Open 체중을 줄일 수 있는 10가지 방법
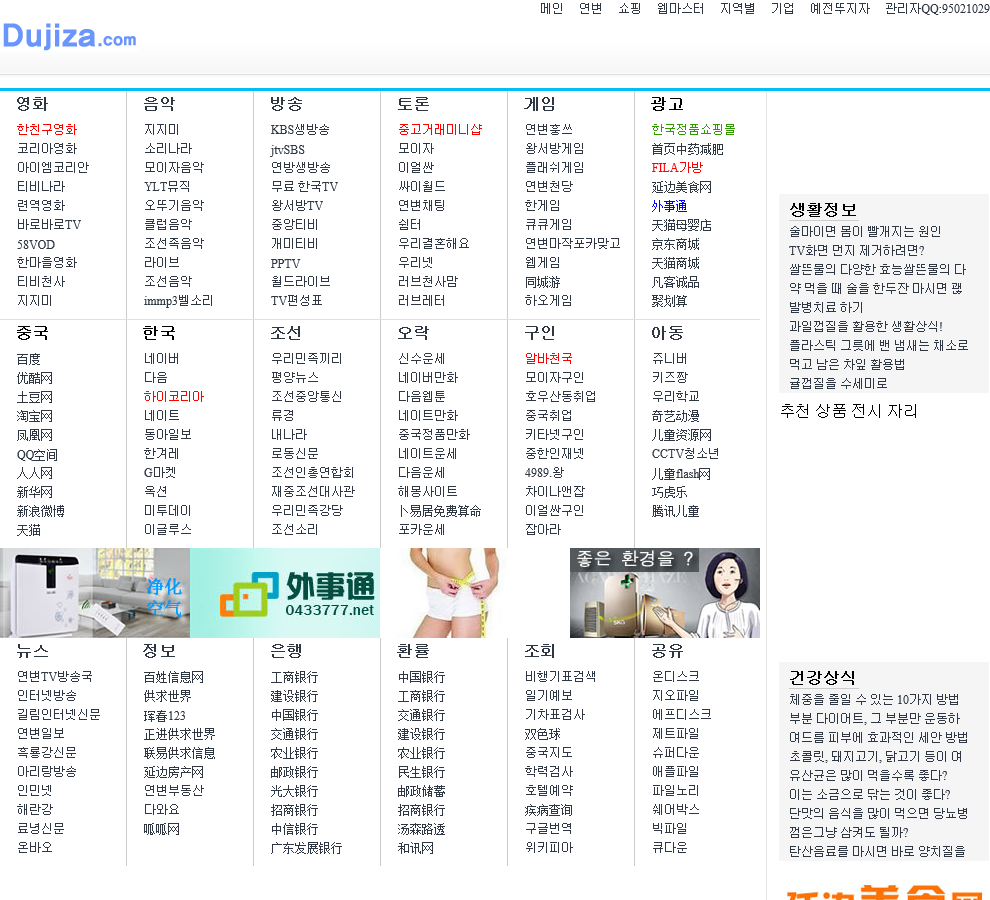 (x=874, y=699)
